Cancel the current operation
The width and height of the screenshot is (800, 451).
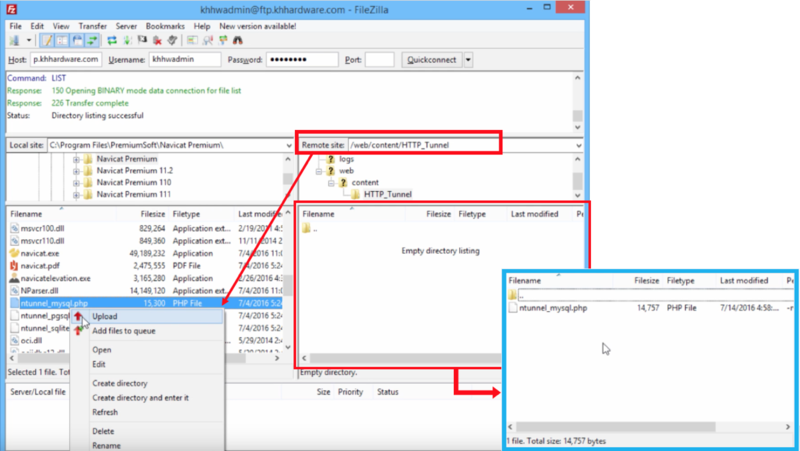click(142, 40)
